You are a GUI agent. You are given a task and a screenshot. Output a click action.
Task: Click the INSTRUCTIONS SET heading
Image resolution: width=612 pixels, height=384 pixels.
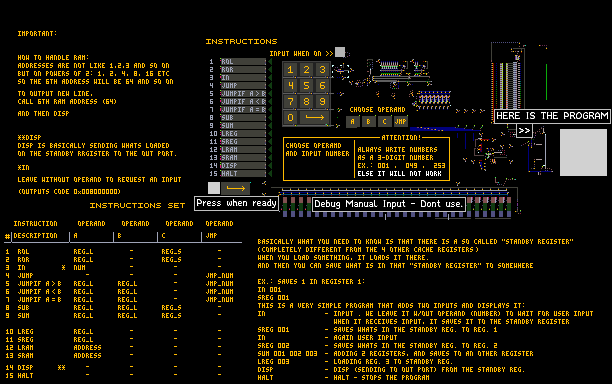coord(137,206)
